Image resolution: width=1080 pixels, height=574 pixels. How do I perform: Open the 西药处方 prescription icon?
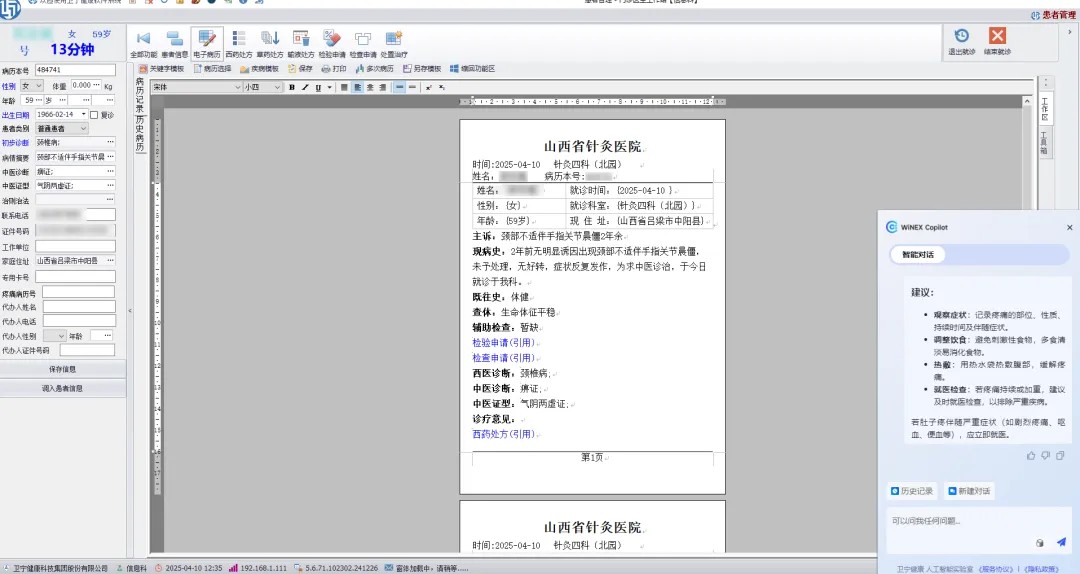pyautogui.click(x=239, y=44)
